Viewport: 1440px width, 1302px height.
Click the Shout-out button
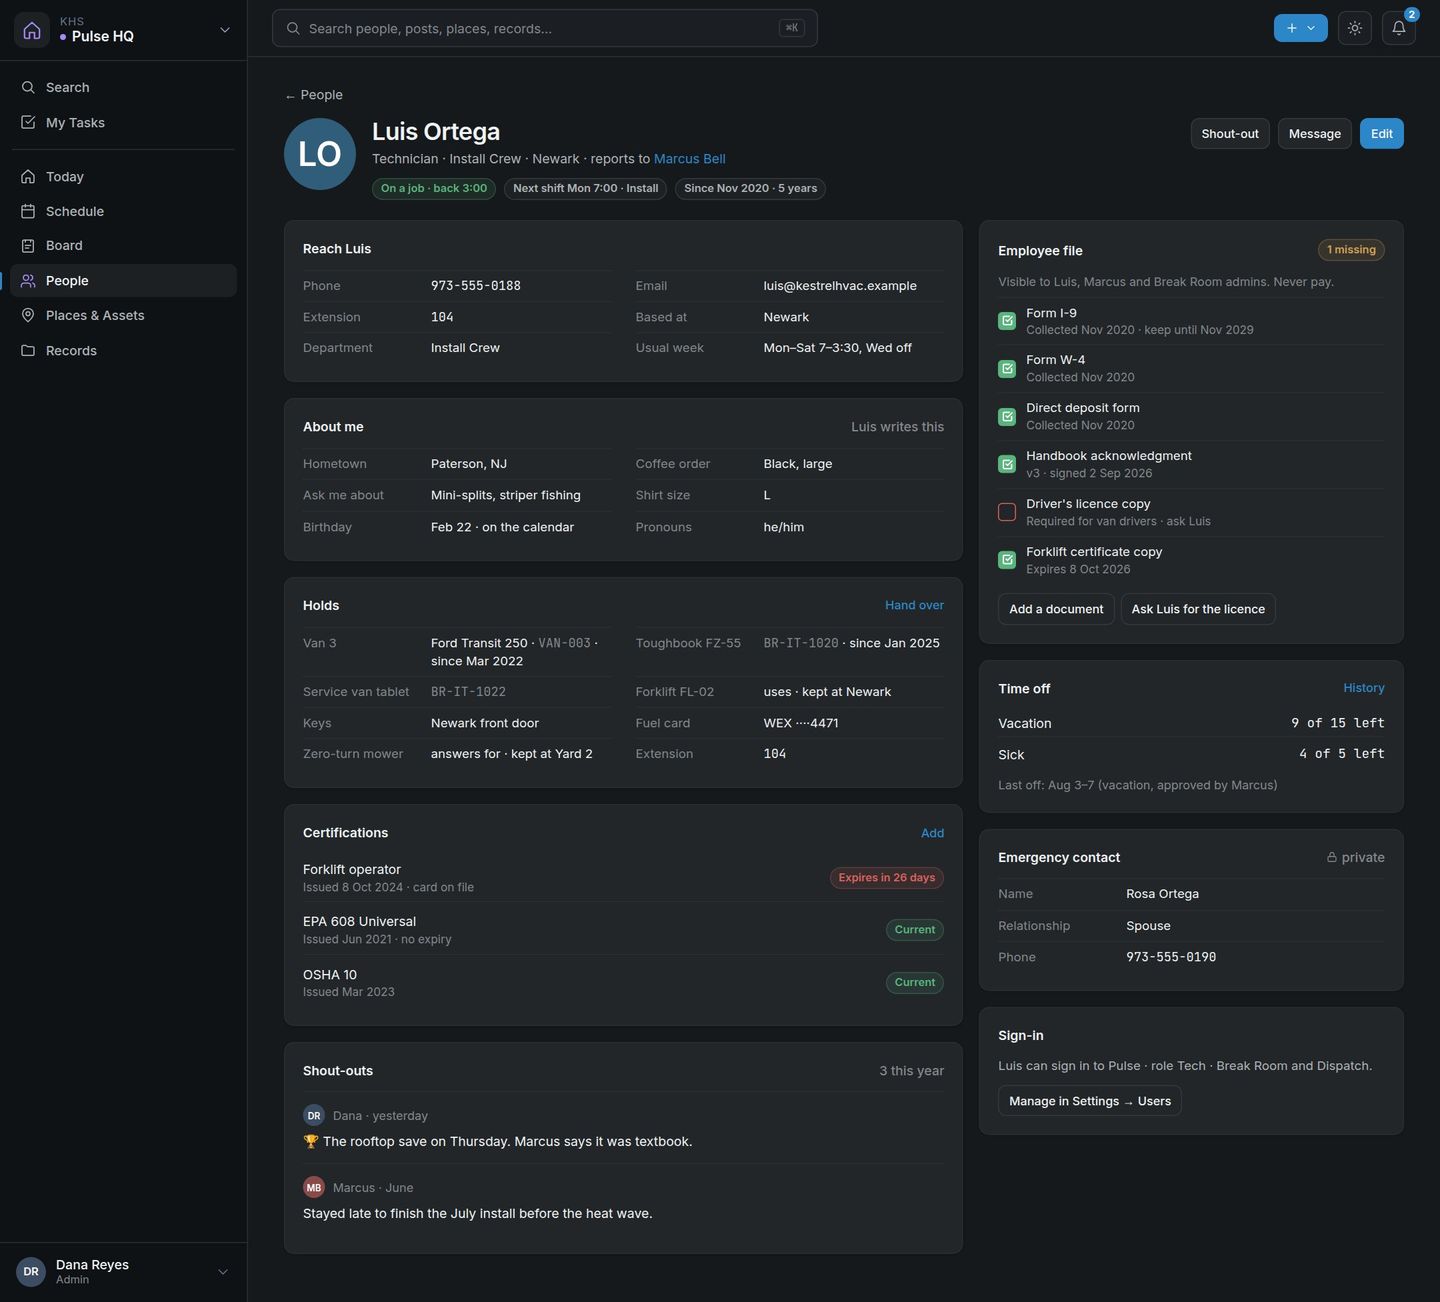pyautogui.click(x=1230, y=134)
